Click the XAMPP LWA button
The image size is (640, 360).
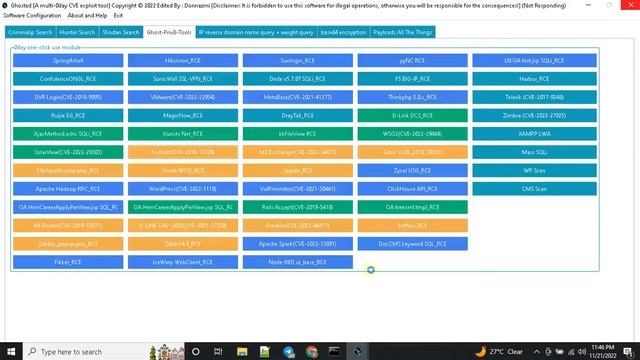(535, 134)
